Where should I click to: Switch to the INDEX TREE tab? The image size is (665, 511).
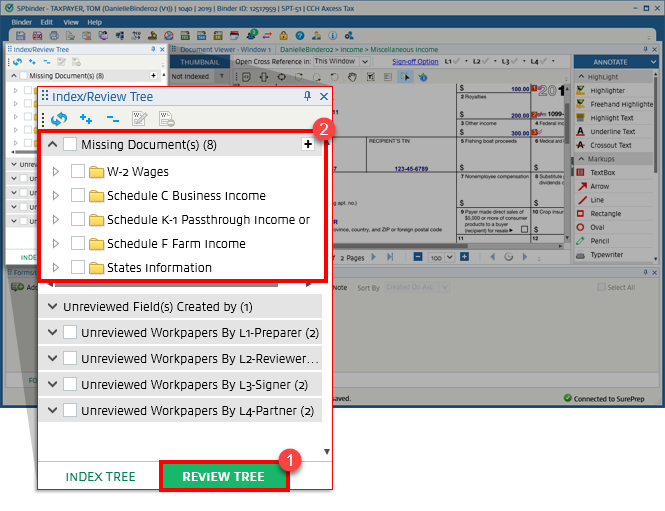pyautogui.click(x=101, y=476)
